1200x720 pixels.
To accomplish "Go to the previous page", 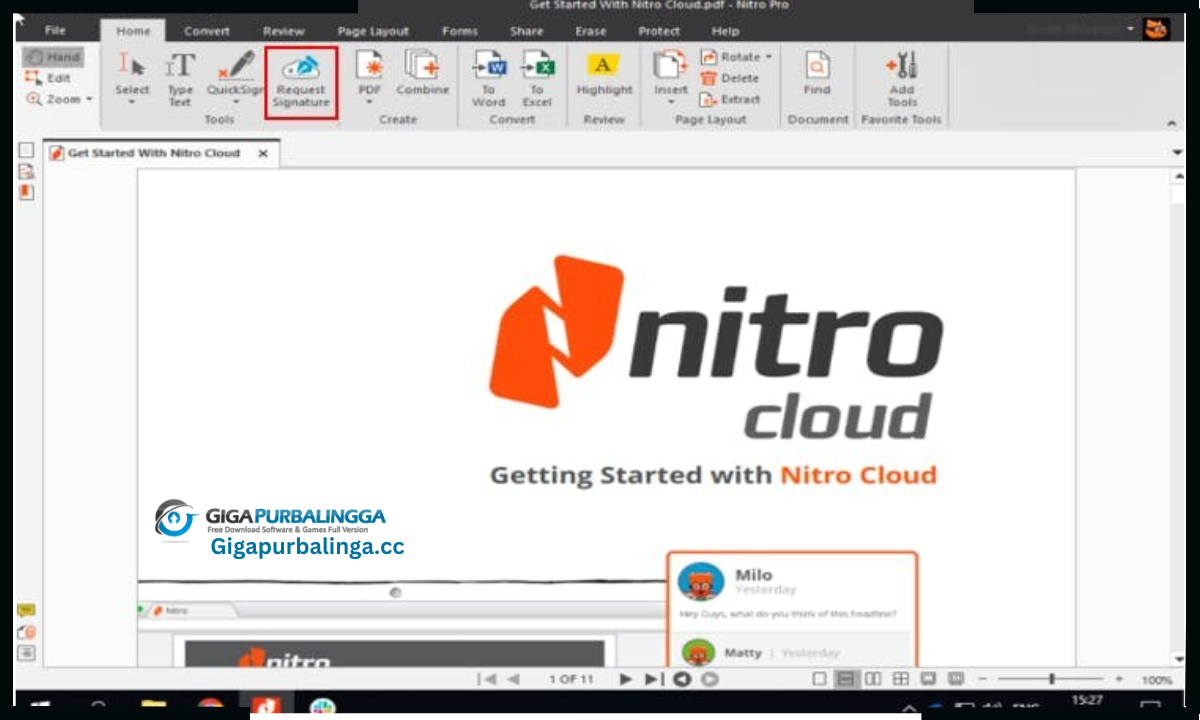I will pyautogui.click(x=514, y=679).
